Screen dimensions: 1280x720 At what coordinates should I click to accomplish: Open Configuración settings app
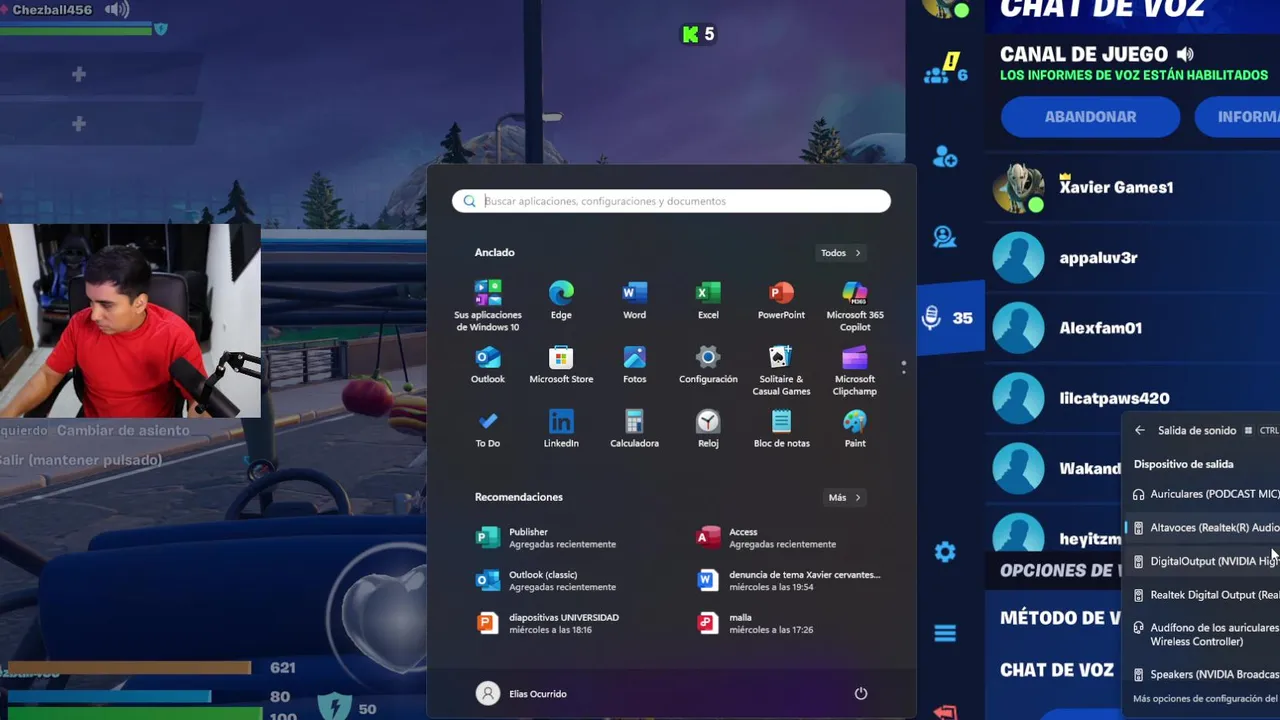[x=708, y=365]
